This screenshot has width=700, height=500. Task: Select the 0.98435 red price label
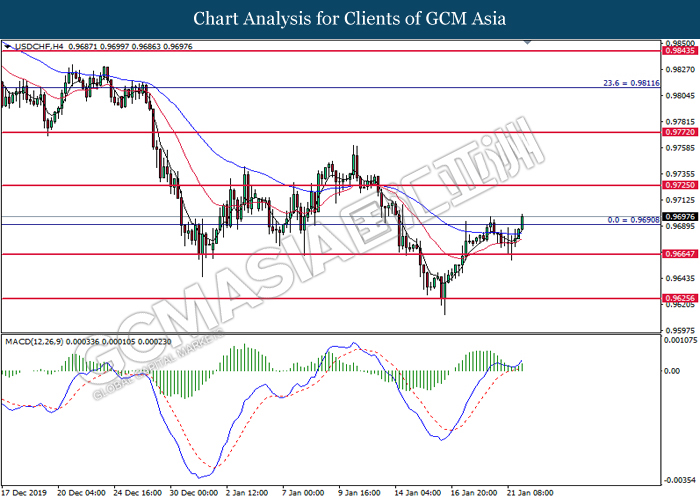tap(680, 51)
